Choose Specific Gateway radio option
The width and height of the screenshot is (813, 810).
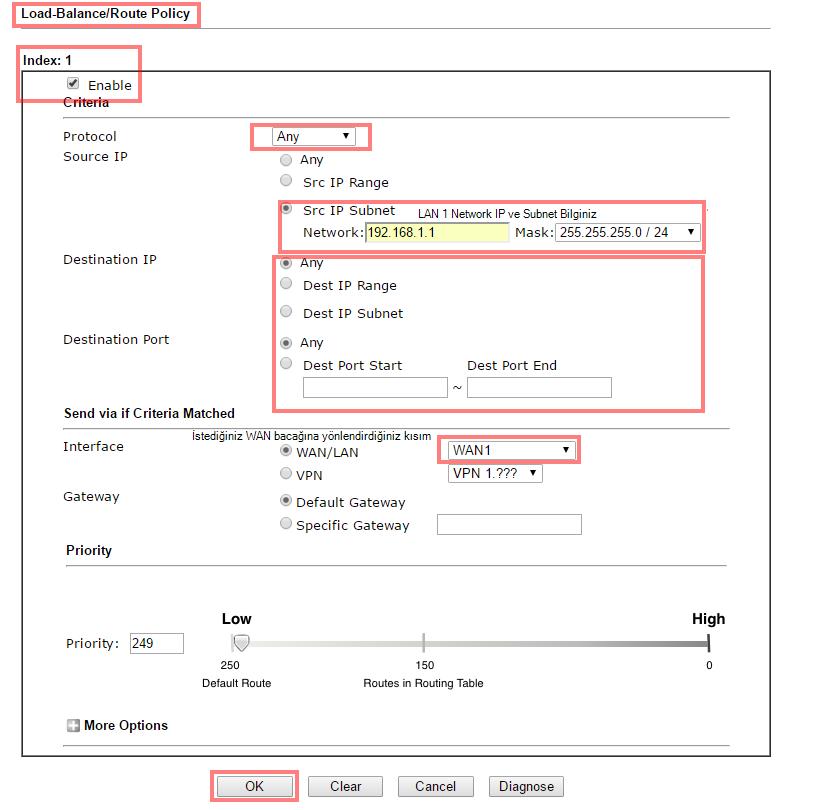(287, 524)
